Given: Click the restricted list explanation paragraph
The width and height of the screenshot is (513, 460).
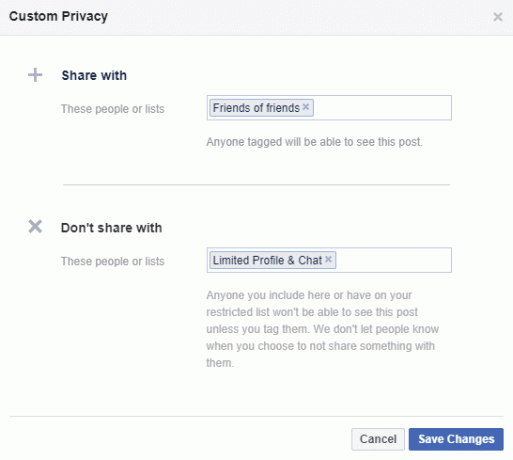Looking at the screenshot, I should coord(322,329).
